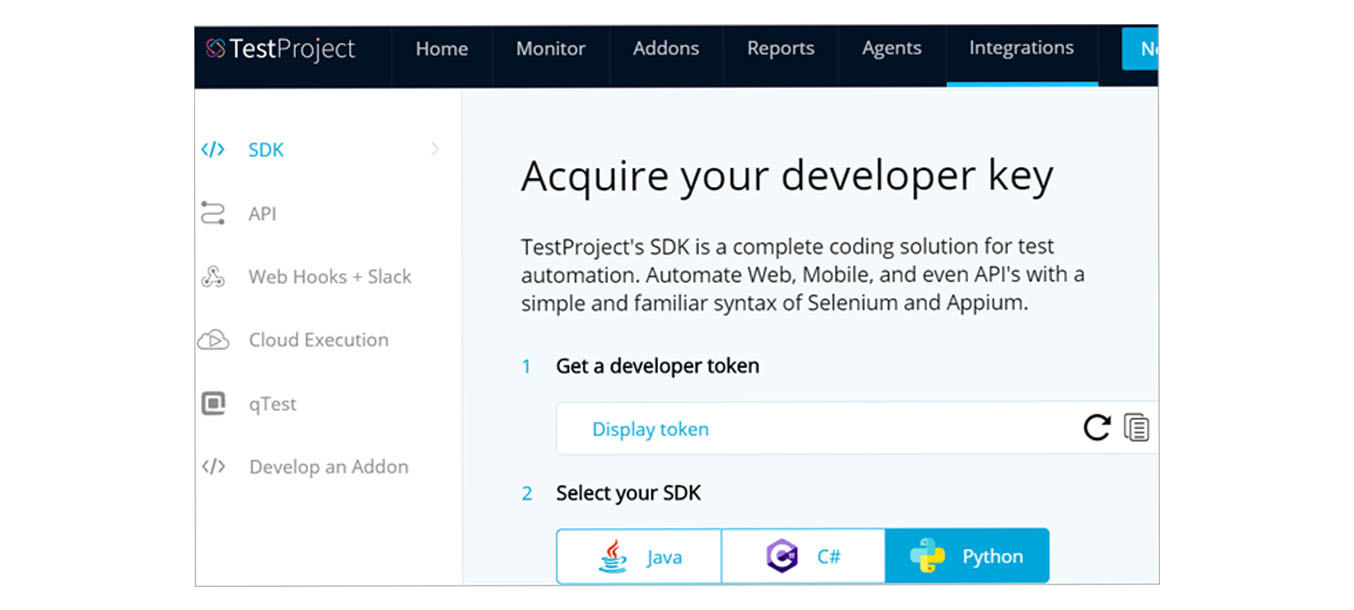The image size is (1354, 610).
Task: Open the qTest integration
Action: [x=272, y=405]
